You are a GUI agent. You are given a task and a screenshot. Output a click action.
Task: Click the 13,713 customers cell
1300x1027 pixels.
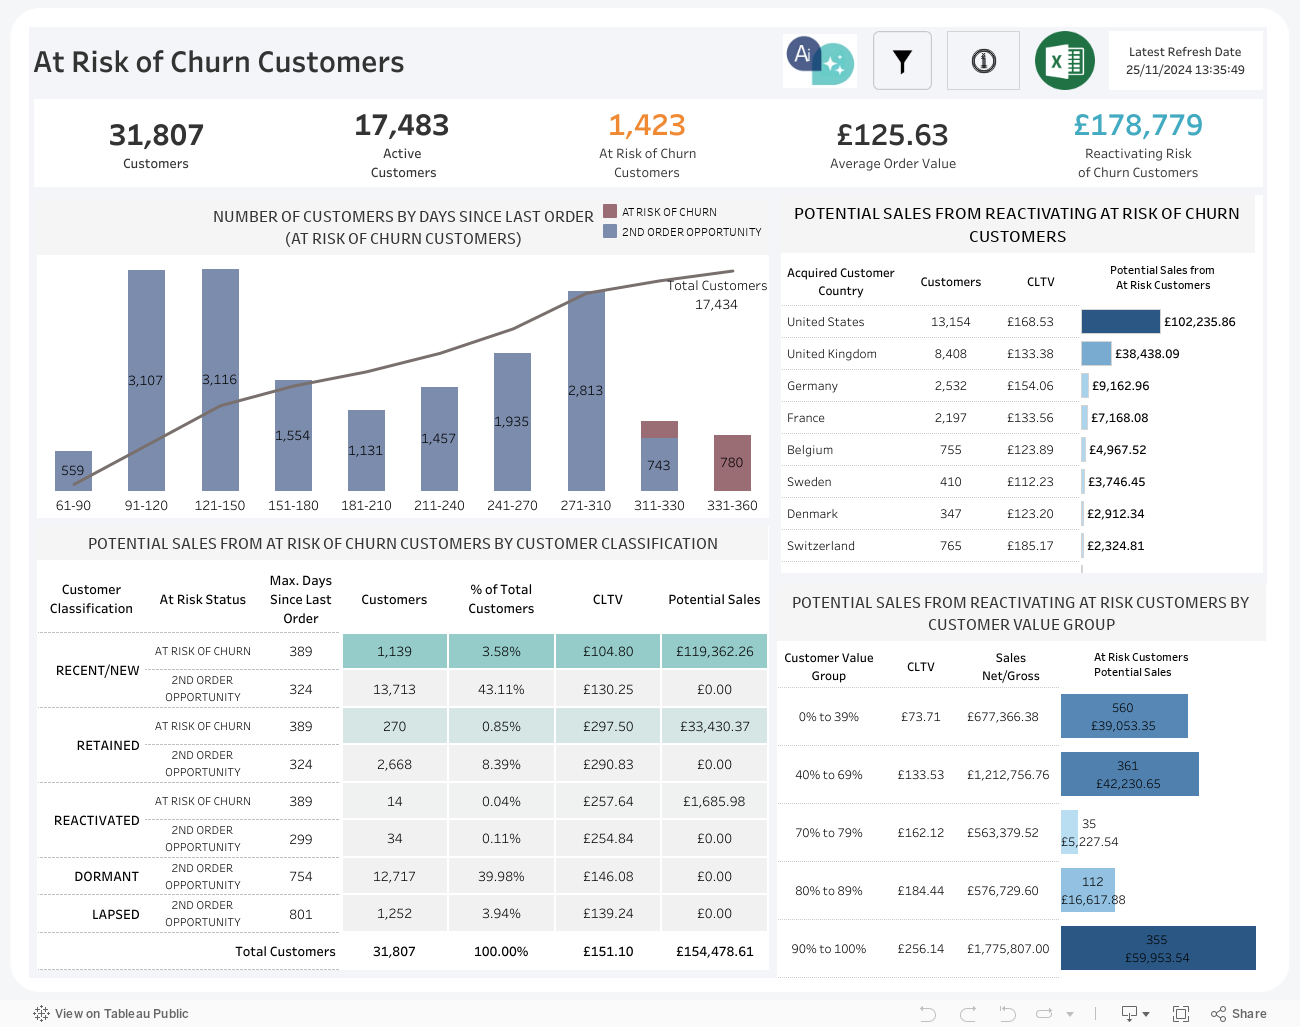394,689
